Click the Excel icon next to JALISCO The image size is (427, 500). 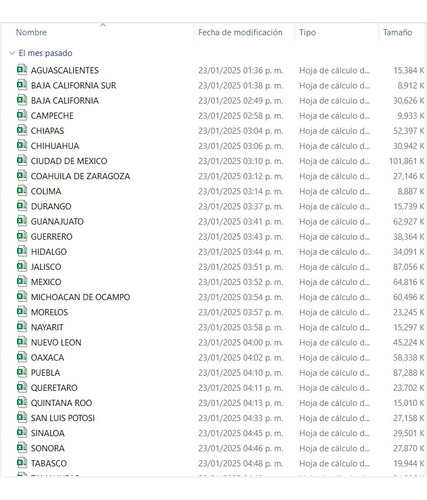pyautogui.click(x=22, y=266)
